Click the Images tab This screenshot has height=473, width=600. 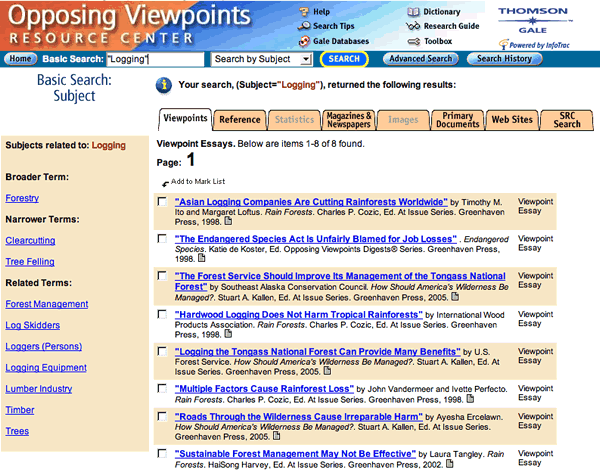(x=403, y=120)
